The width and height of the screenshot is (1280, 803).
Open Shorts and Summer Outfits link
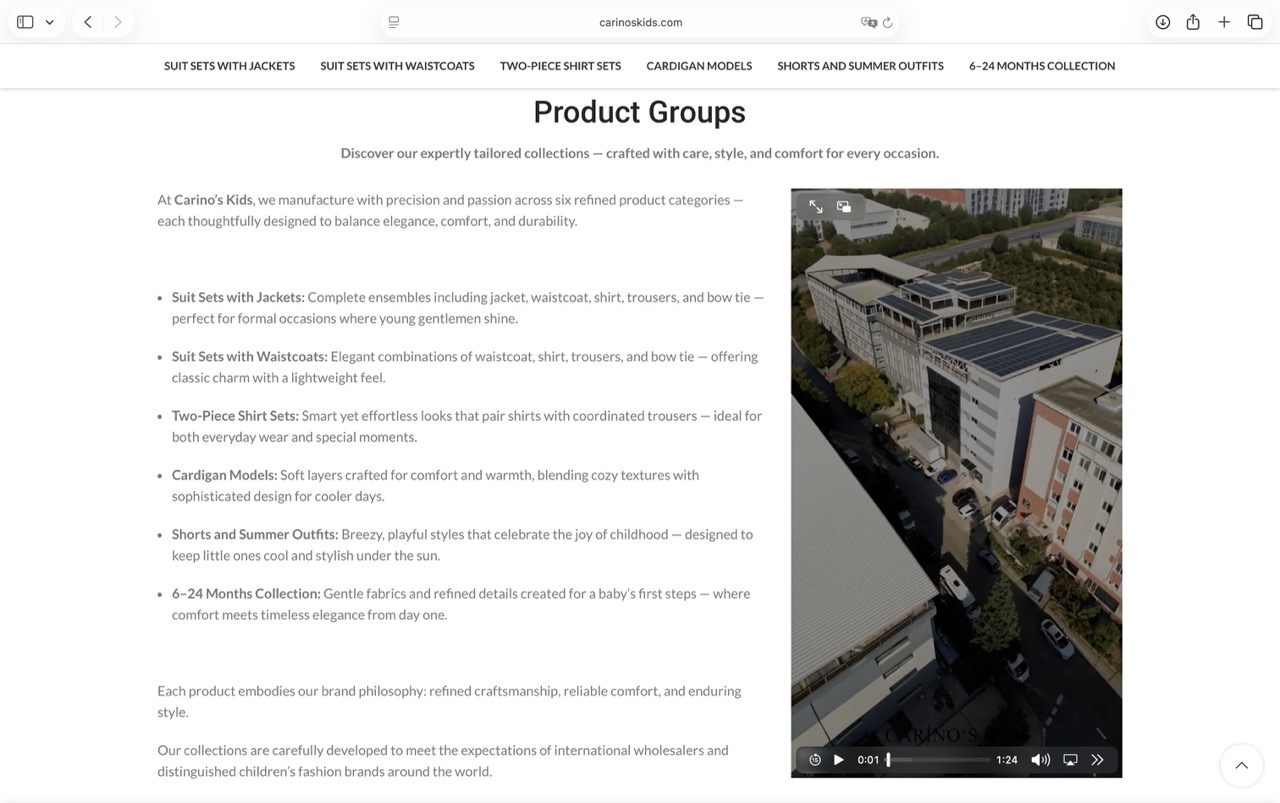(x=860, y=66)
